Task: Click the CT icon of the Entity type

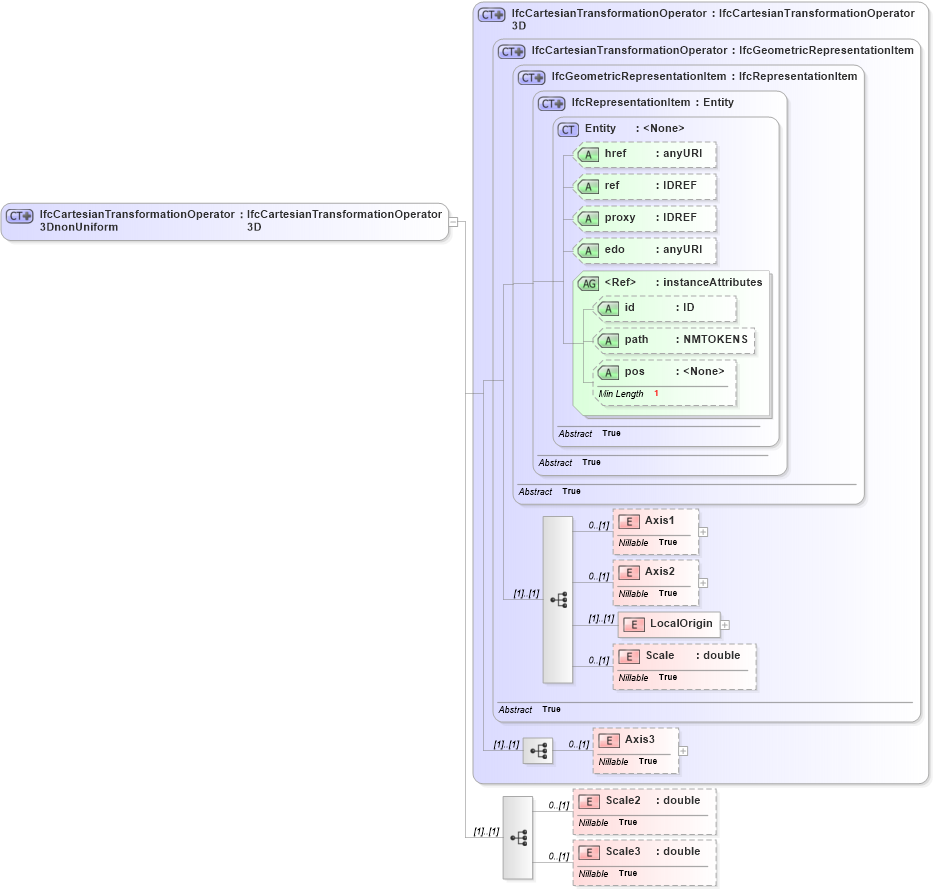Action: 567,128
